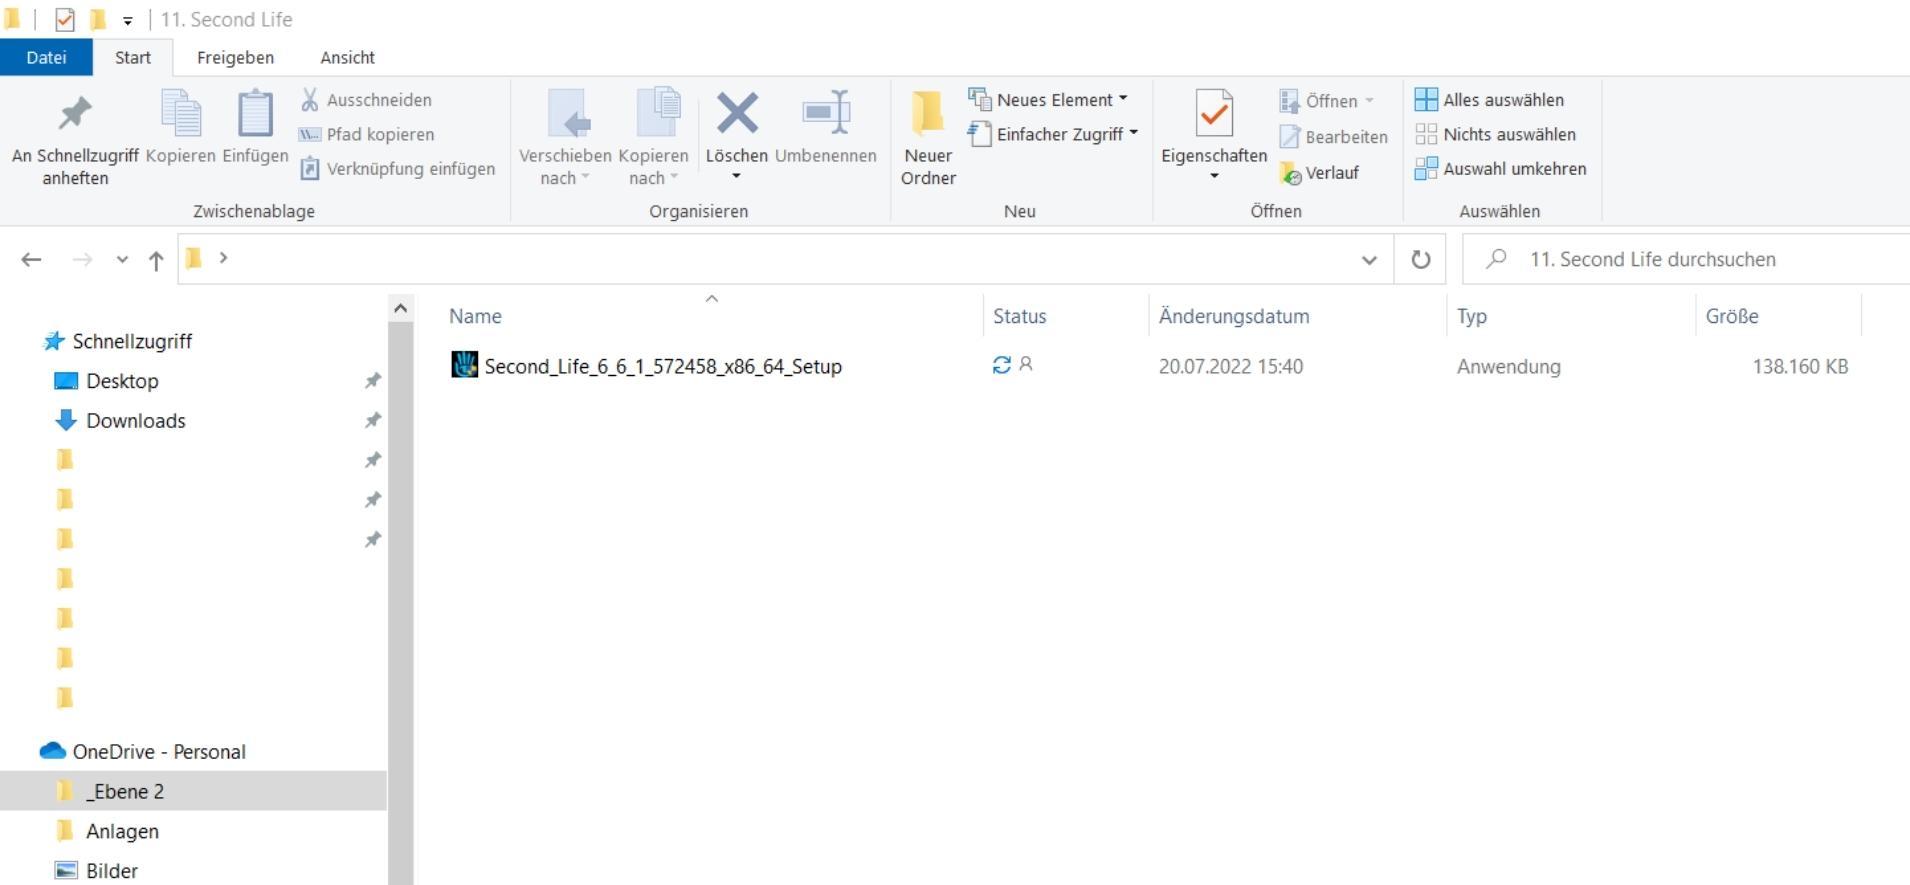1910x885 pixels.
Task: Click the title bar new folder icon
Action: click(98, 19)
